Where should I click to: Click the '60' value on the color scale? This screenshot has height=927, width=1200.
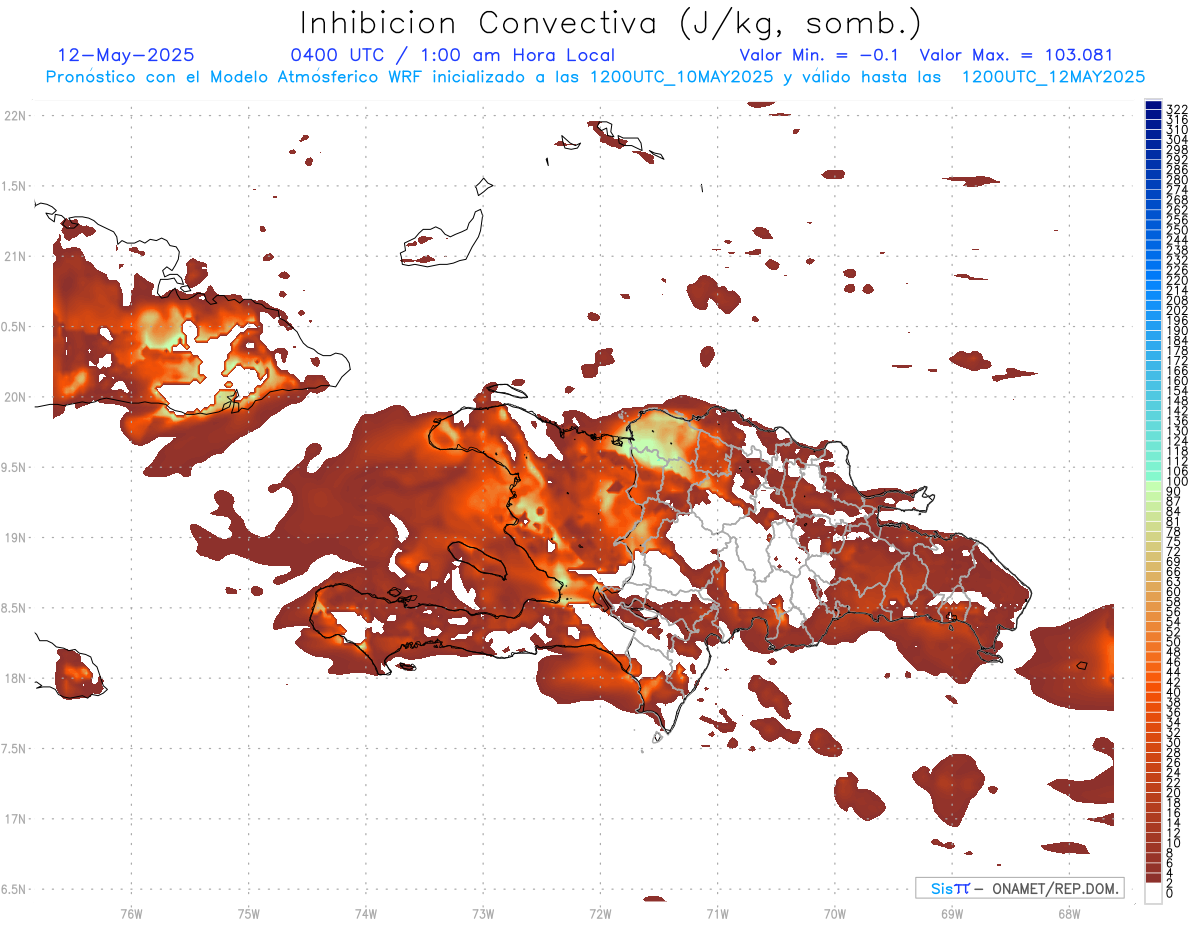(1174, 591)
